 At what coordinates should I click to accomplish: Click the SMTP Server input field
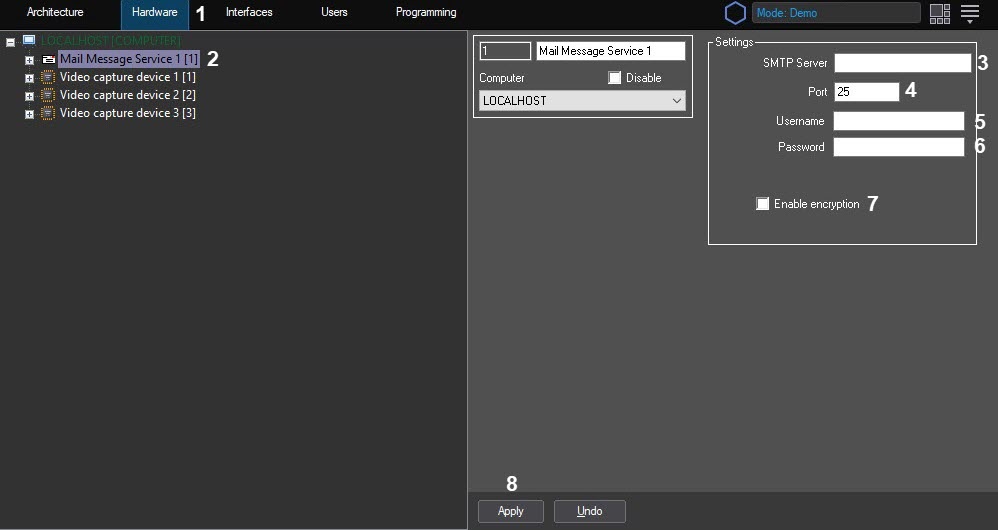click(x=903, y=63)
